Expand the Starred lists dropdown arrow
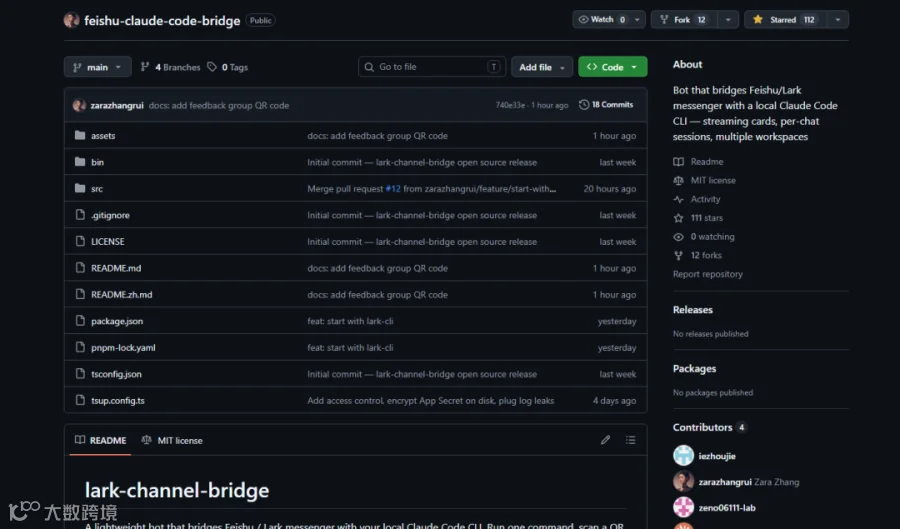The width and height of the screenshot is (900, 529). [837, 20]
